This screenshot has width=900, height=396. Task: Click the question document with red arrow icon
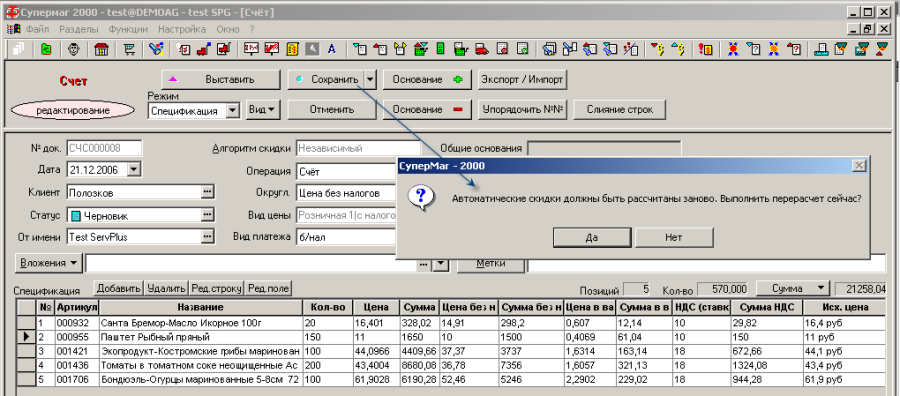point(794,49)
